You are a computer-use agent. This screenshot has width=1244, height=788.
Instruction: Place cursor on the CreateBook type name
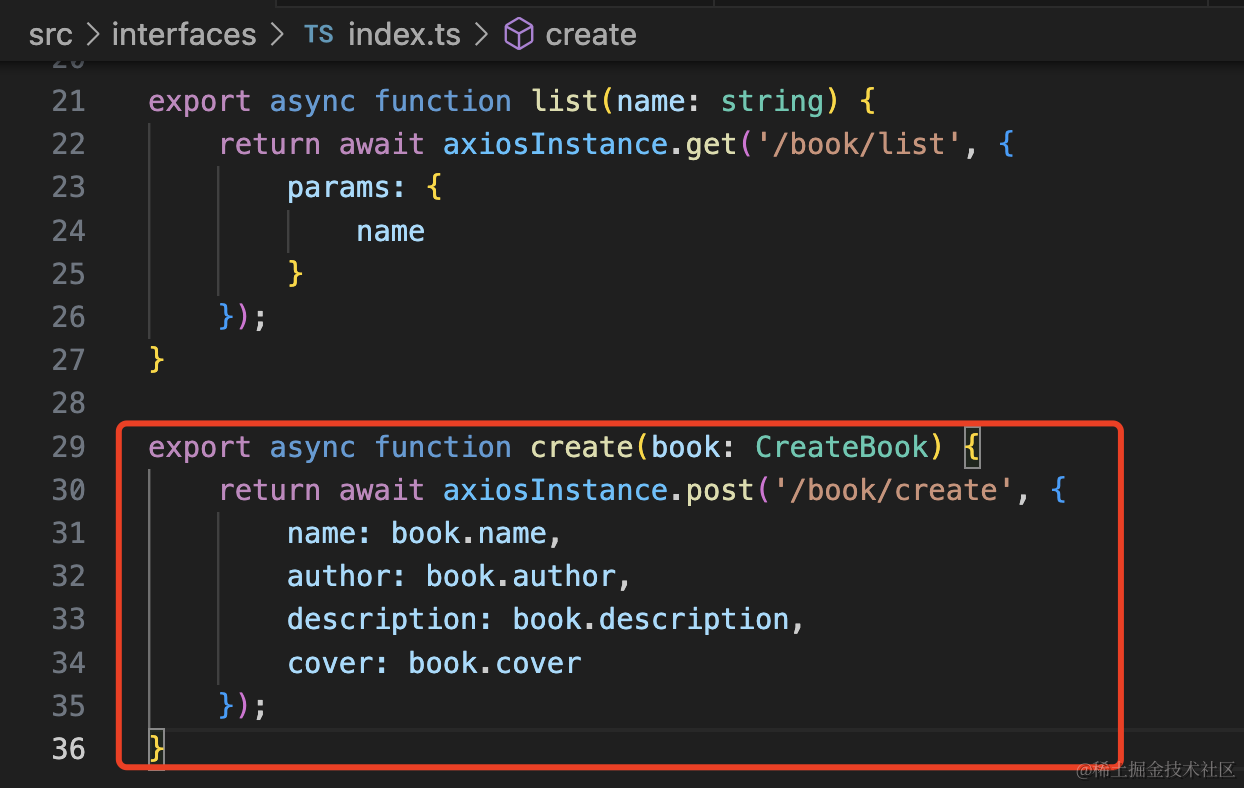(x=842, y=447)
